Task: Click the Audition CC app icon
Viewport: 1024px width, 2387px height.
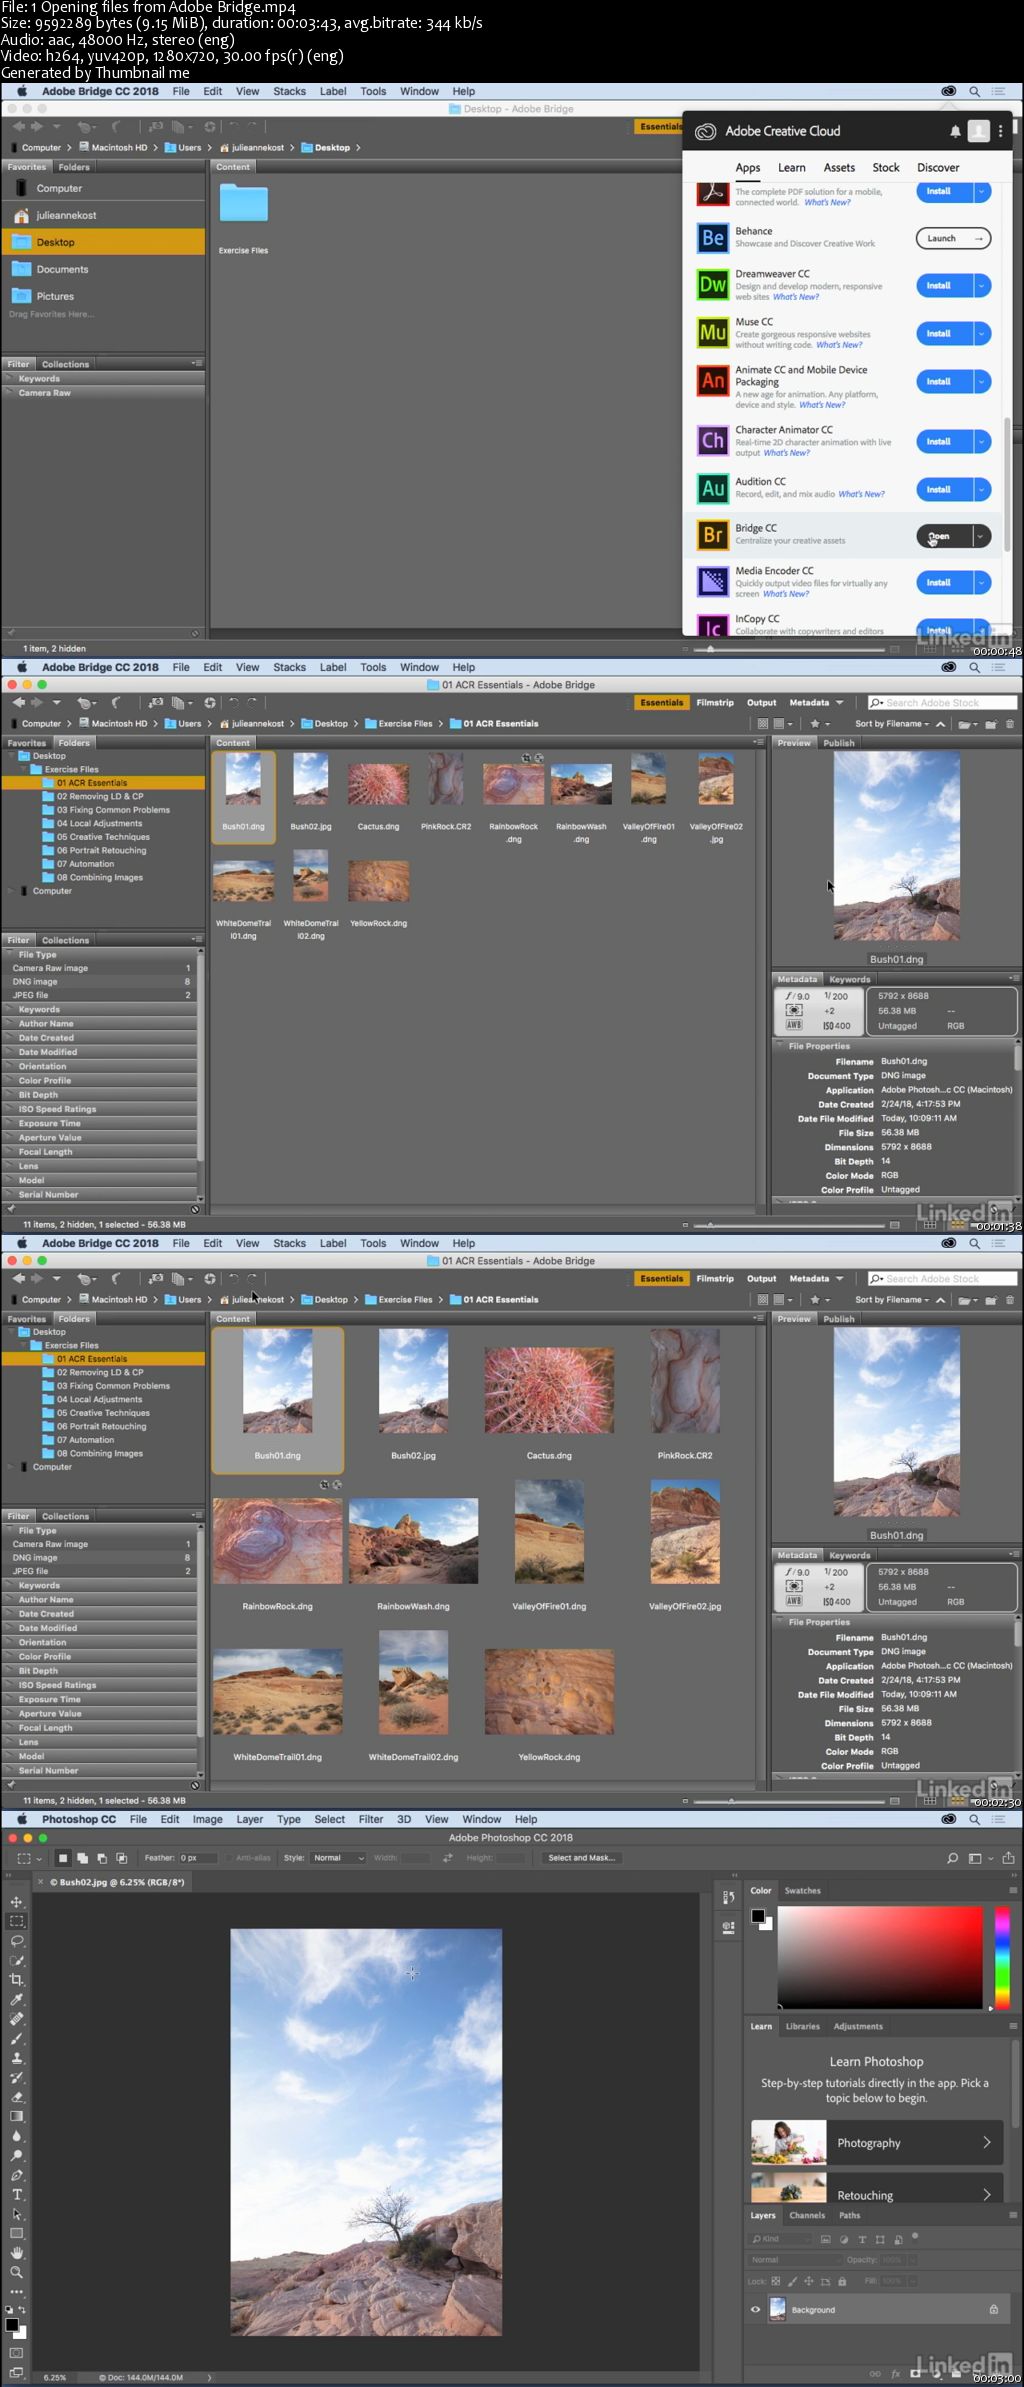Action: pyautogui.click(x=712, y=488)
